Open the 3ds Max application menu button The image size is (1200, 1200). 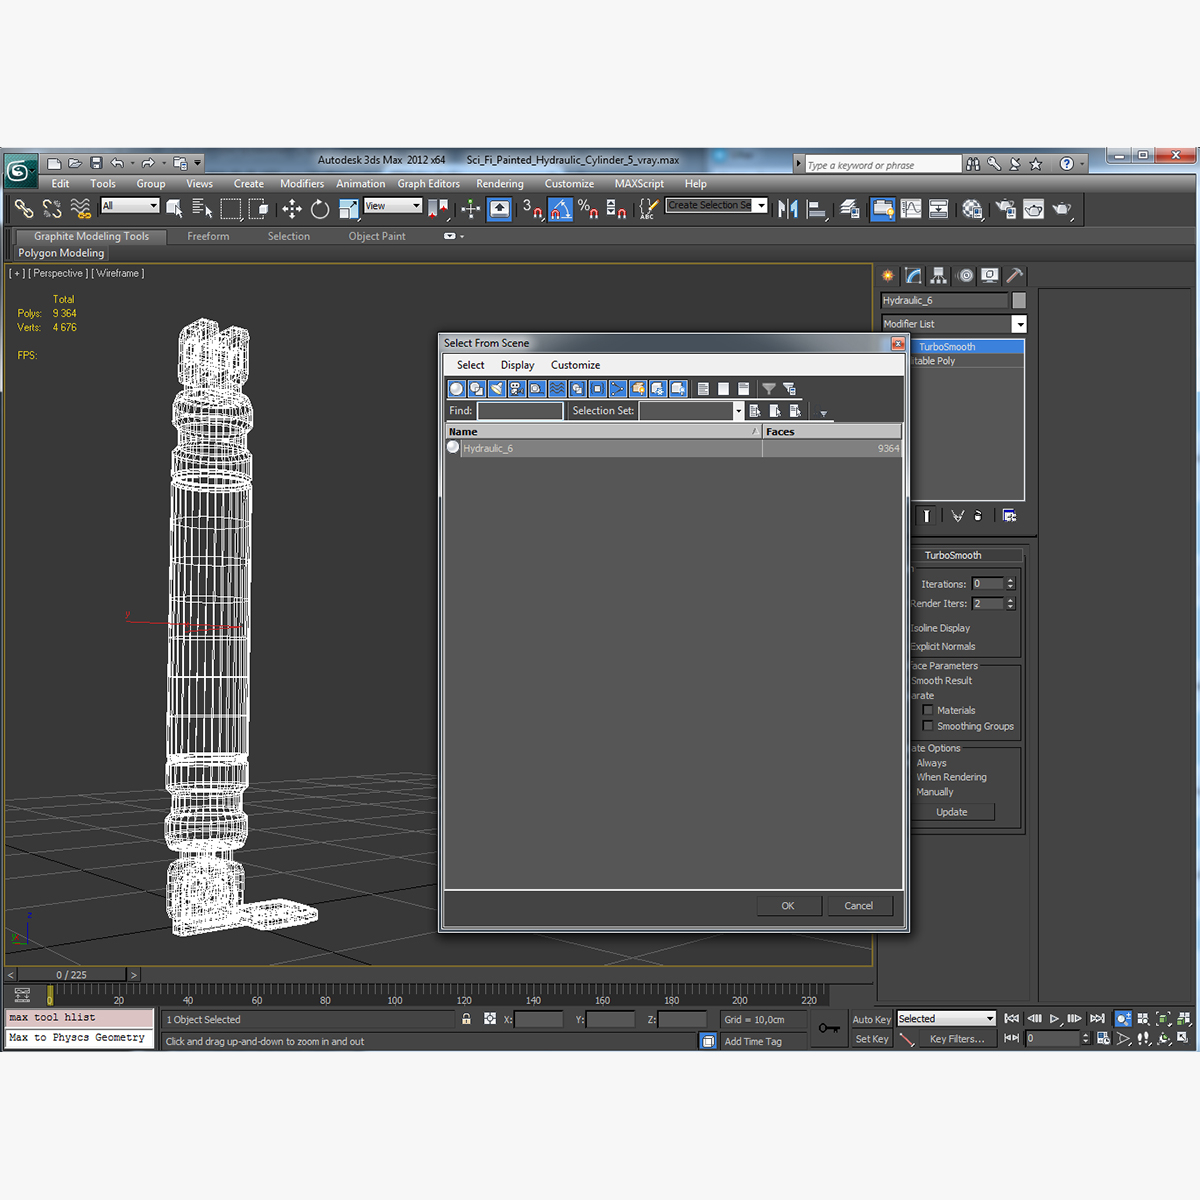20,171
